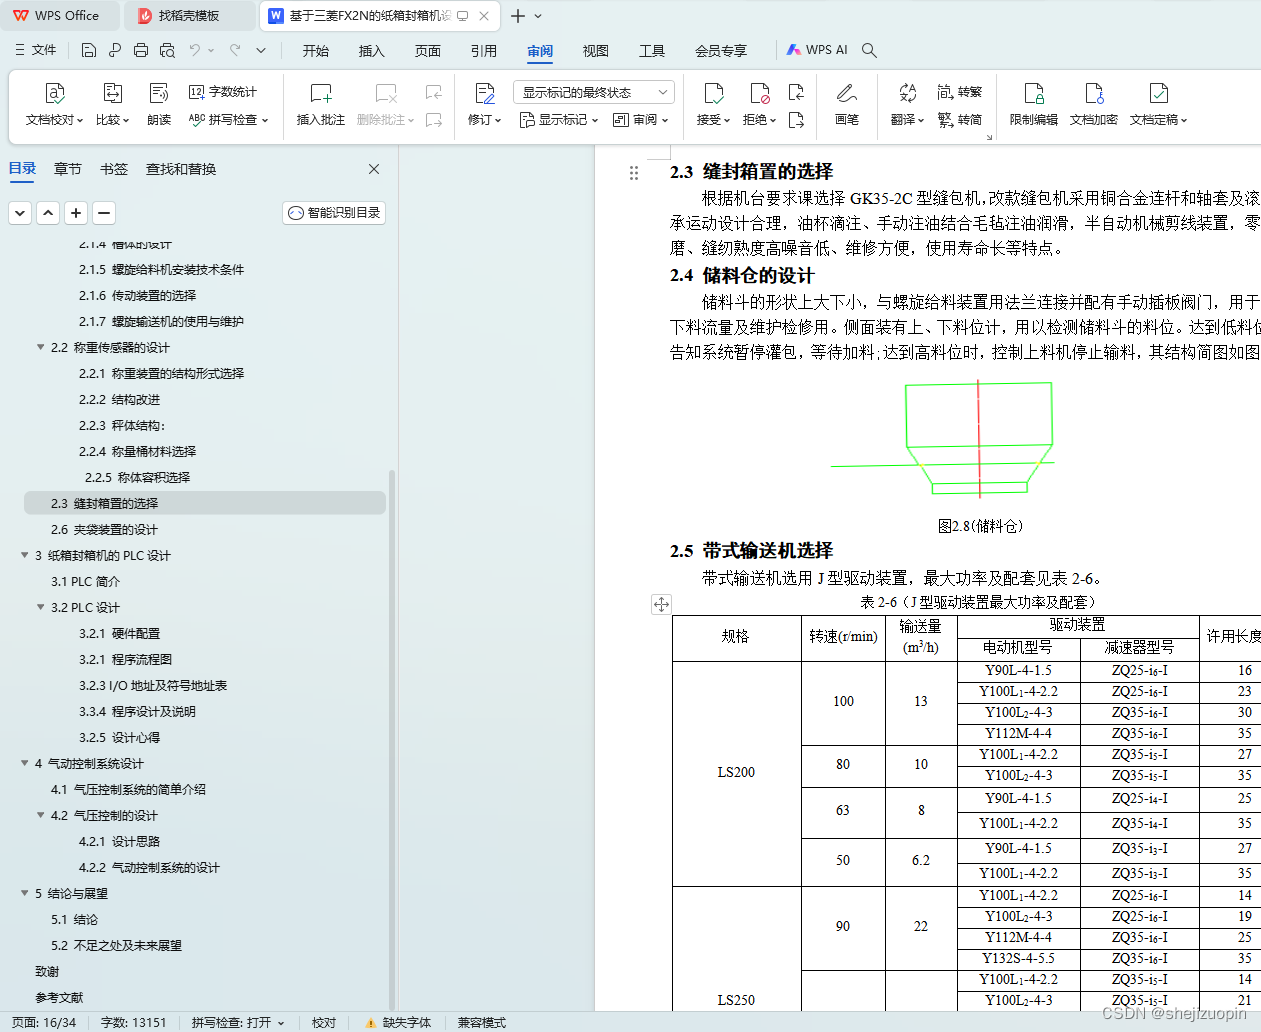Collapse the 3.2 PLC 设计 node
The image size is (1261, 1032).
(41, 607)
